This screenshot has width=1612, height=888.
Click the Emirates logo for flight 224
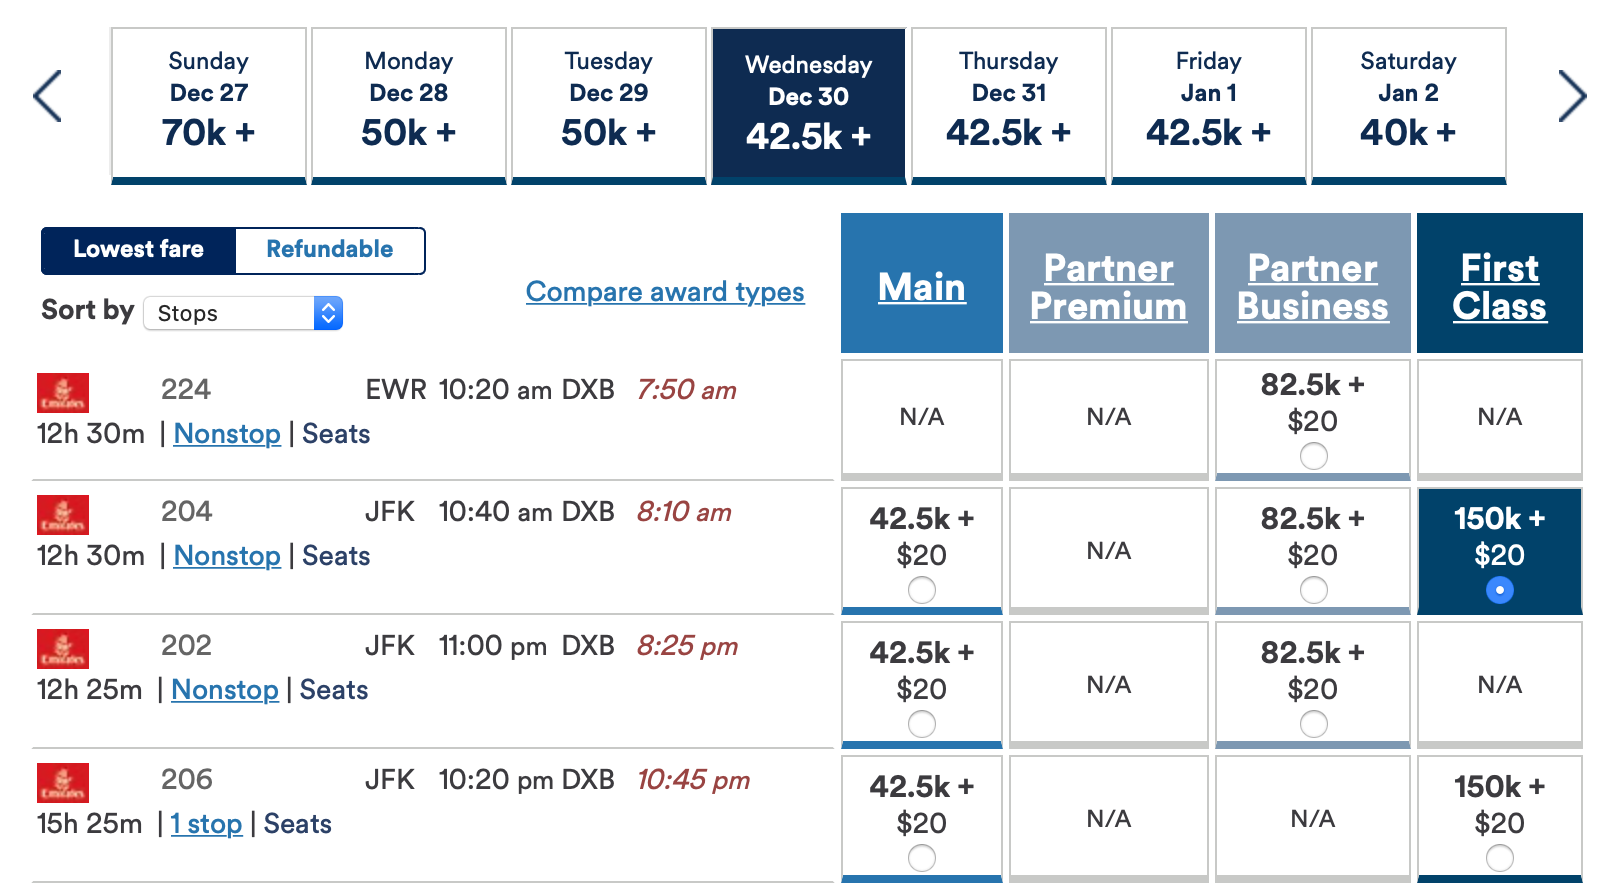click(x=62, y=393)
